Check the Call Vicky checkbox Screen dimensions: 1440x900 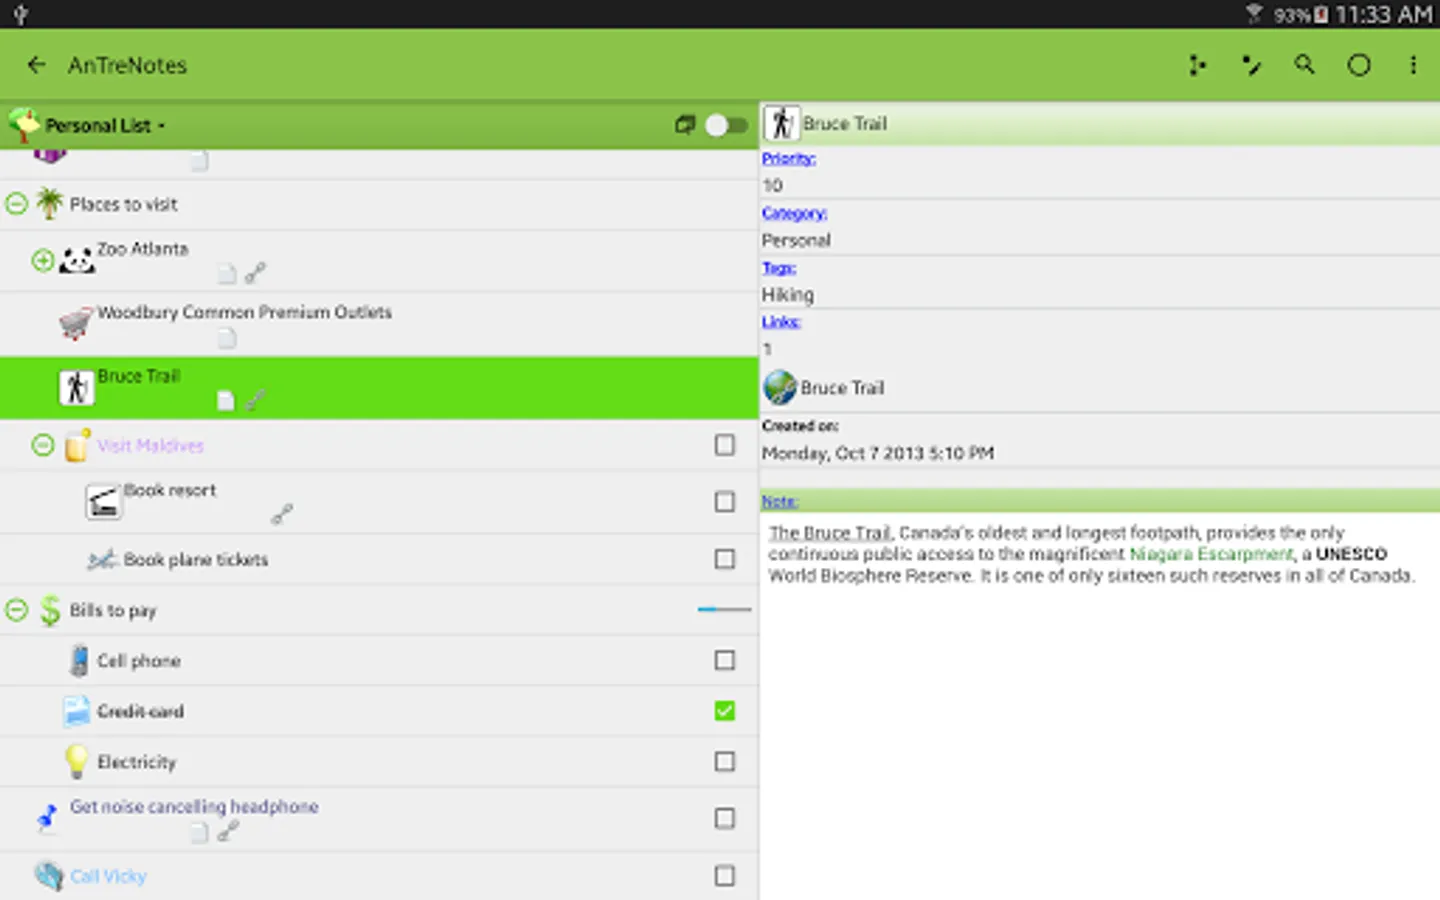[x=725, y=876]
